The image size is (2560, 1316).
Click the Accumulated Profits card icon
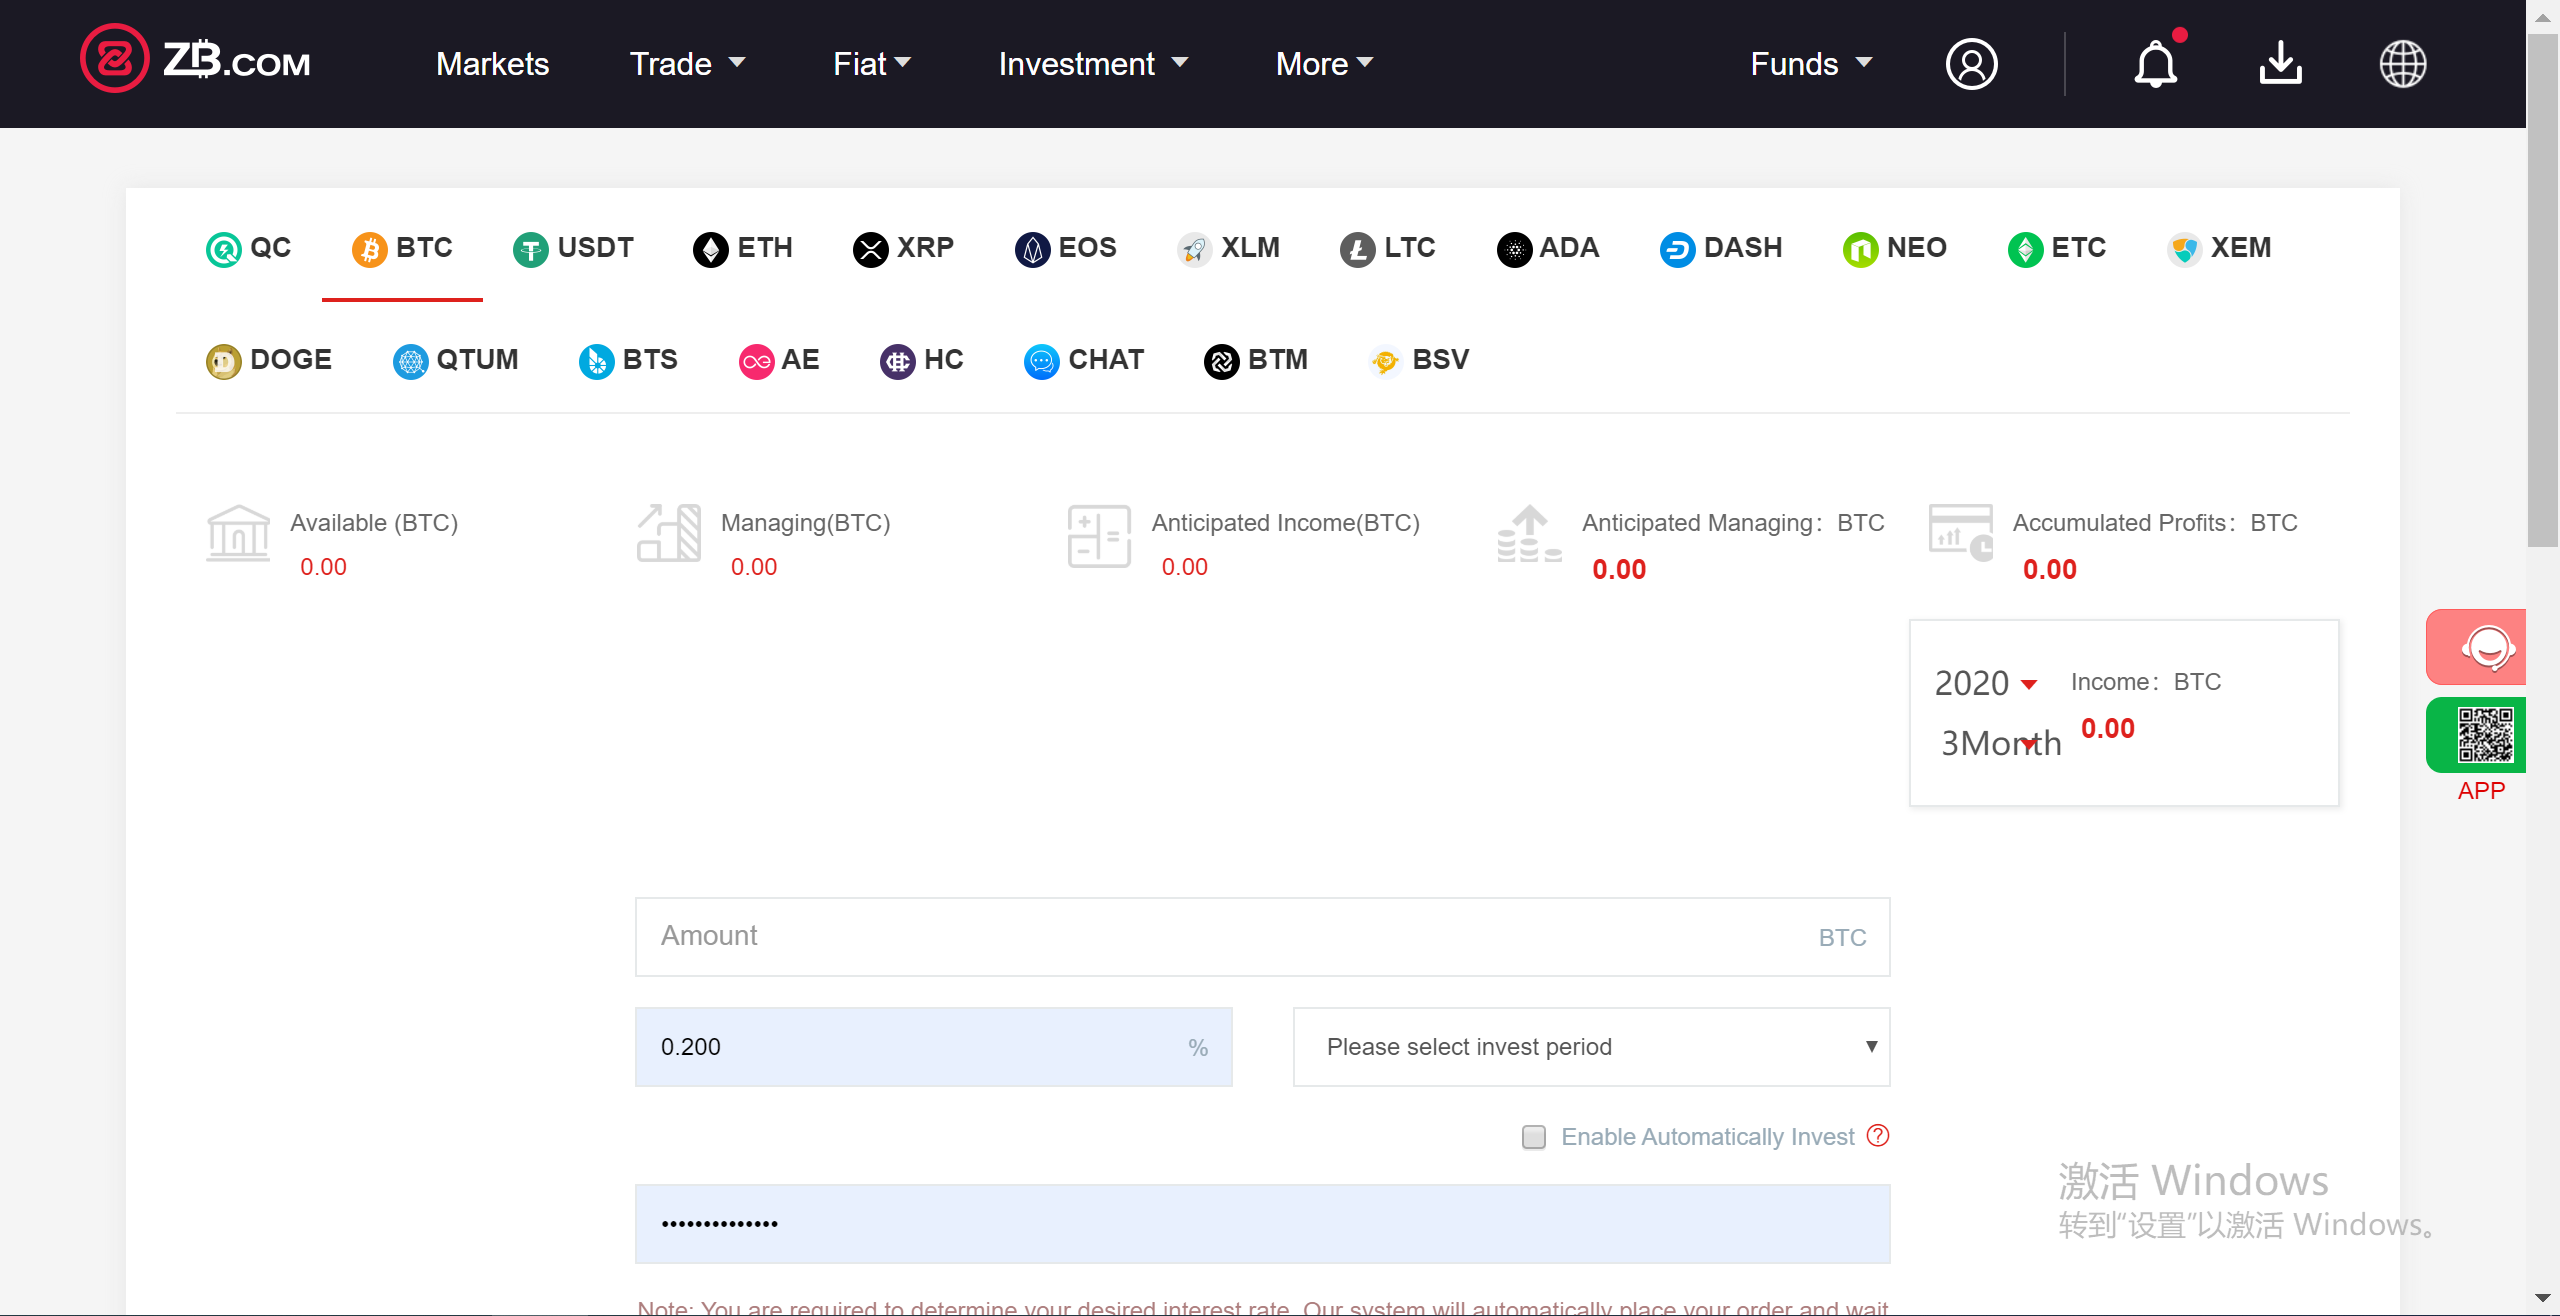1960,533
